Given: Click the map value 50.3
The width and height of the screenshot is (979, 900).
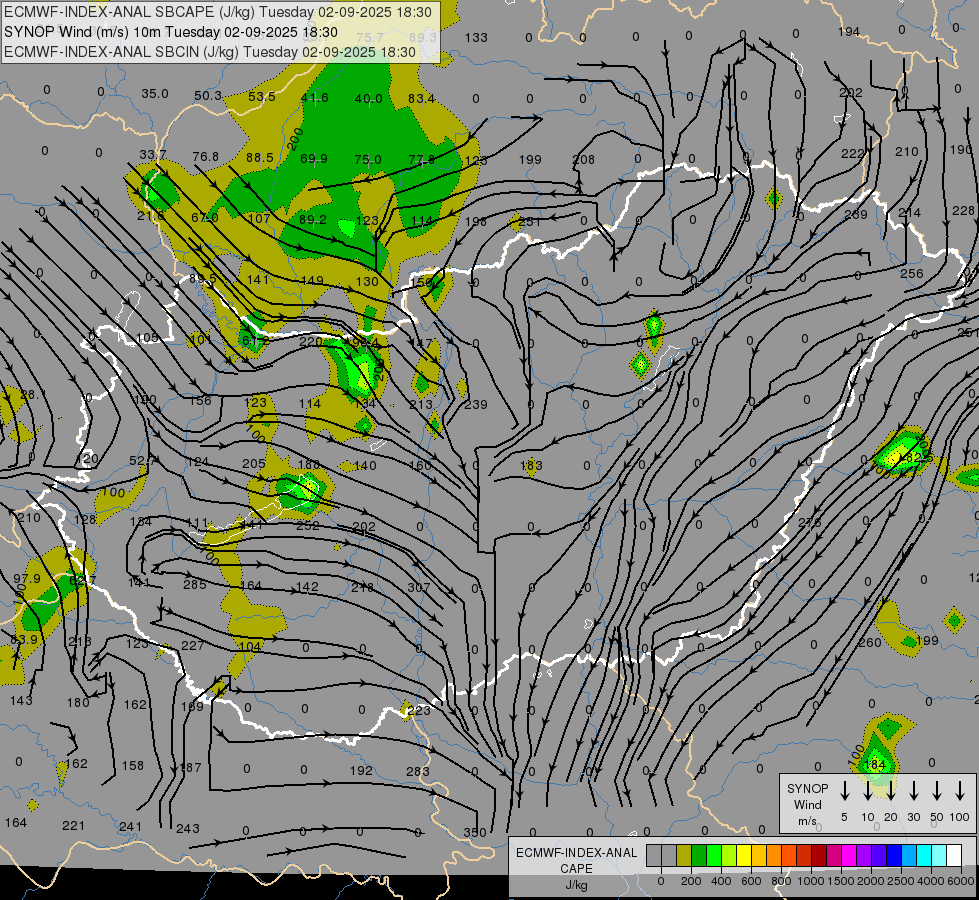Looking at the screenshot, I should tap(208, 96).
